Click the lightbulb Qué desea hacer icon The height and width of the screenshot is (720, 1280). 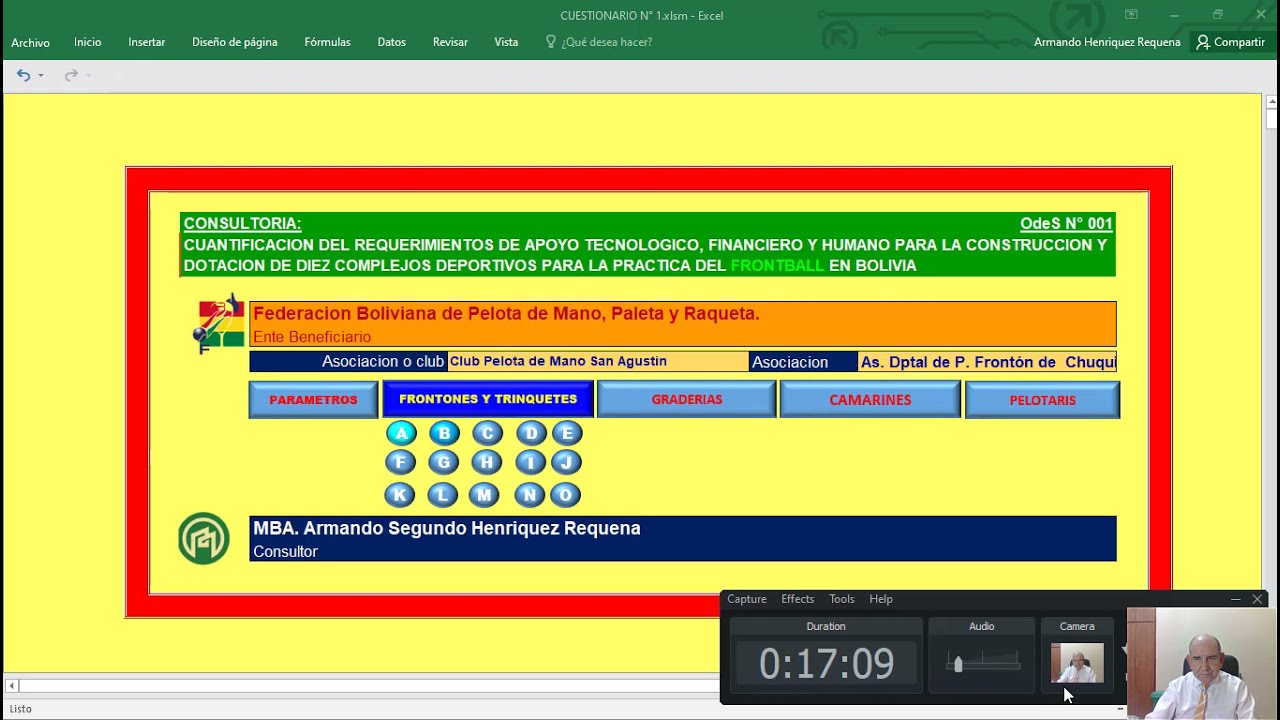(x=551, y=42)
